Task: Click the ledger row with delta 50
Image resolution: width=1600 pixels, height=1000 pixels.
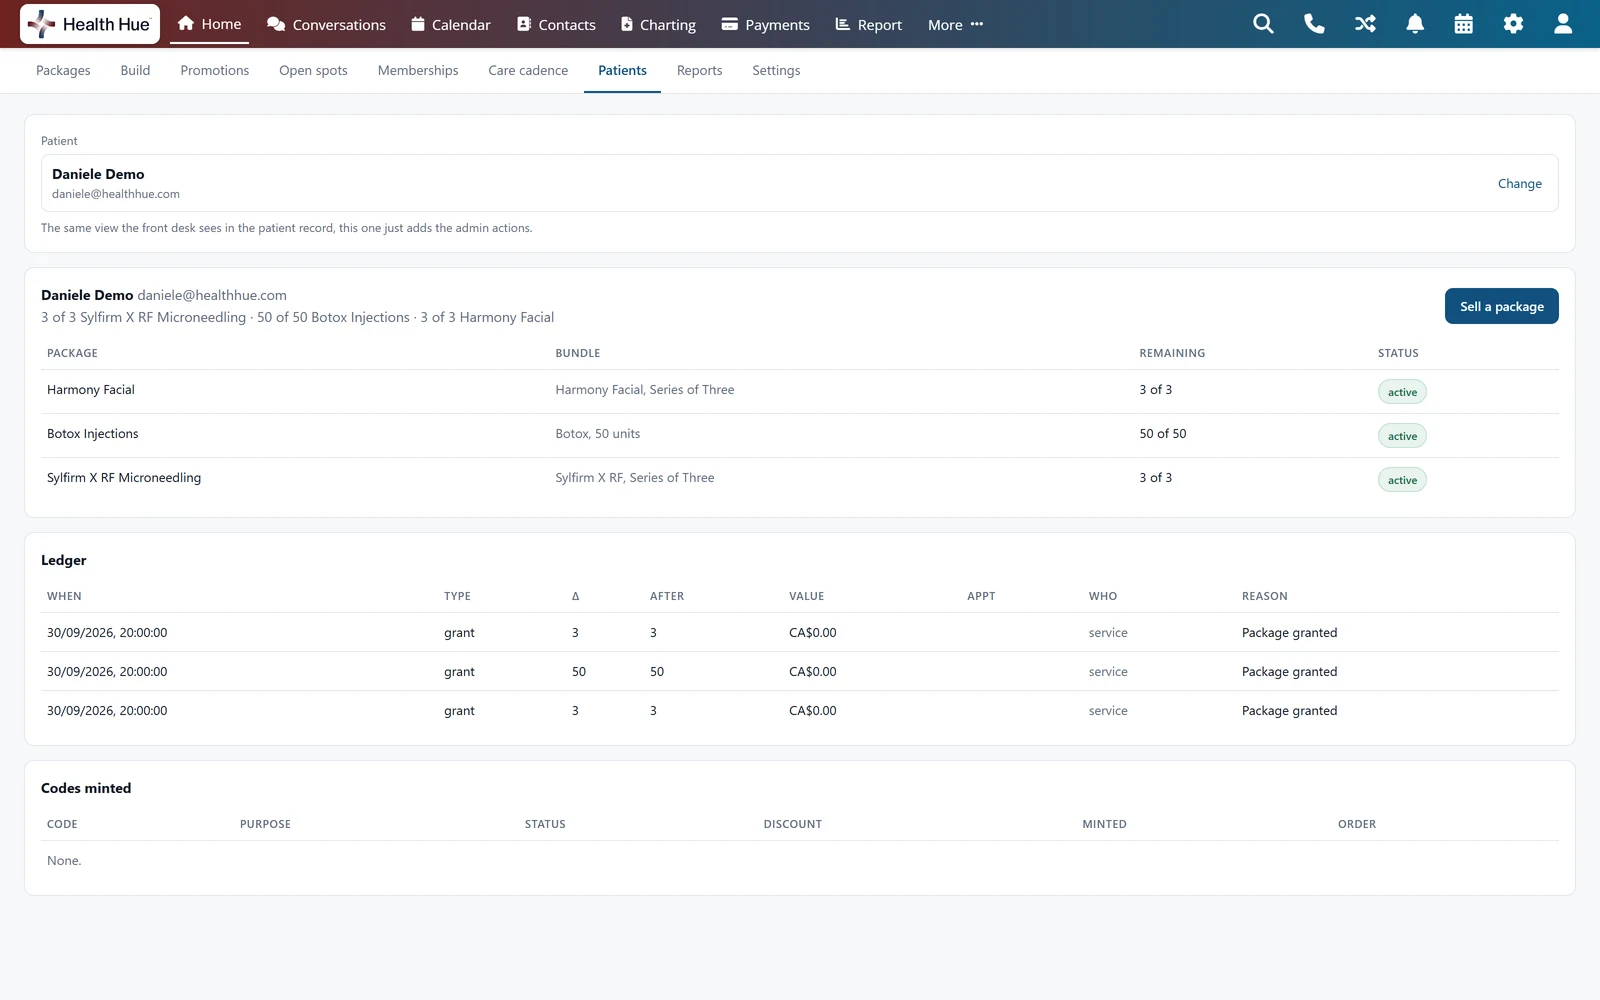Action: click(800, 672)
